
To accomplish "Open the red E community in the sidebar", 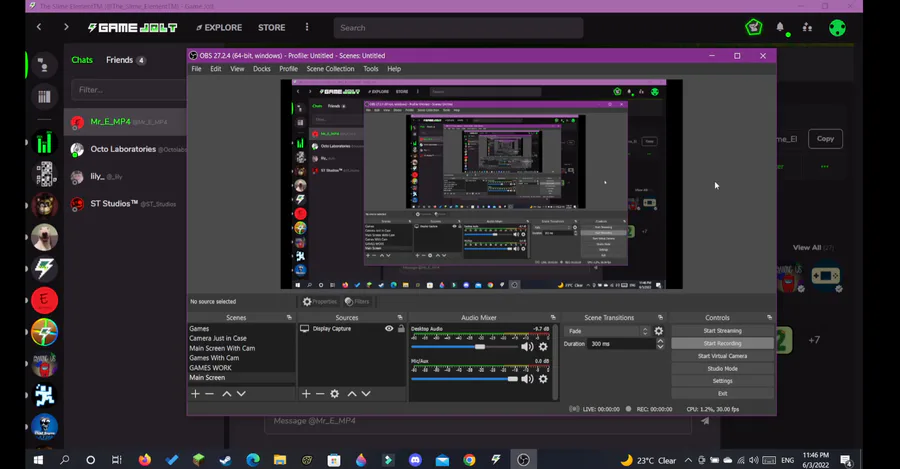I will point(44,300).
